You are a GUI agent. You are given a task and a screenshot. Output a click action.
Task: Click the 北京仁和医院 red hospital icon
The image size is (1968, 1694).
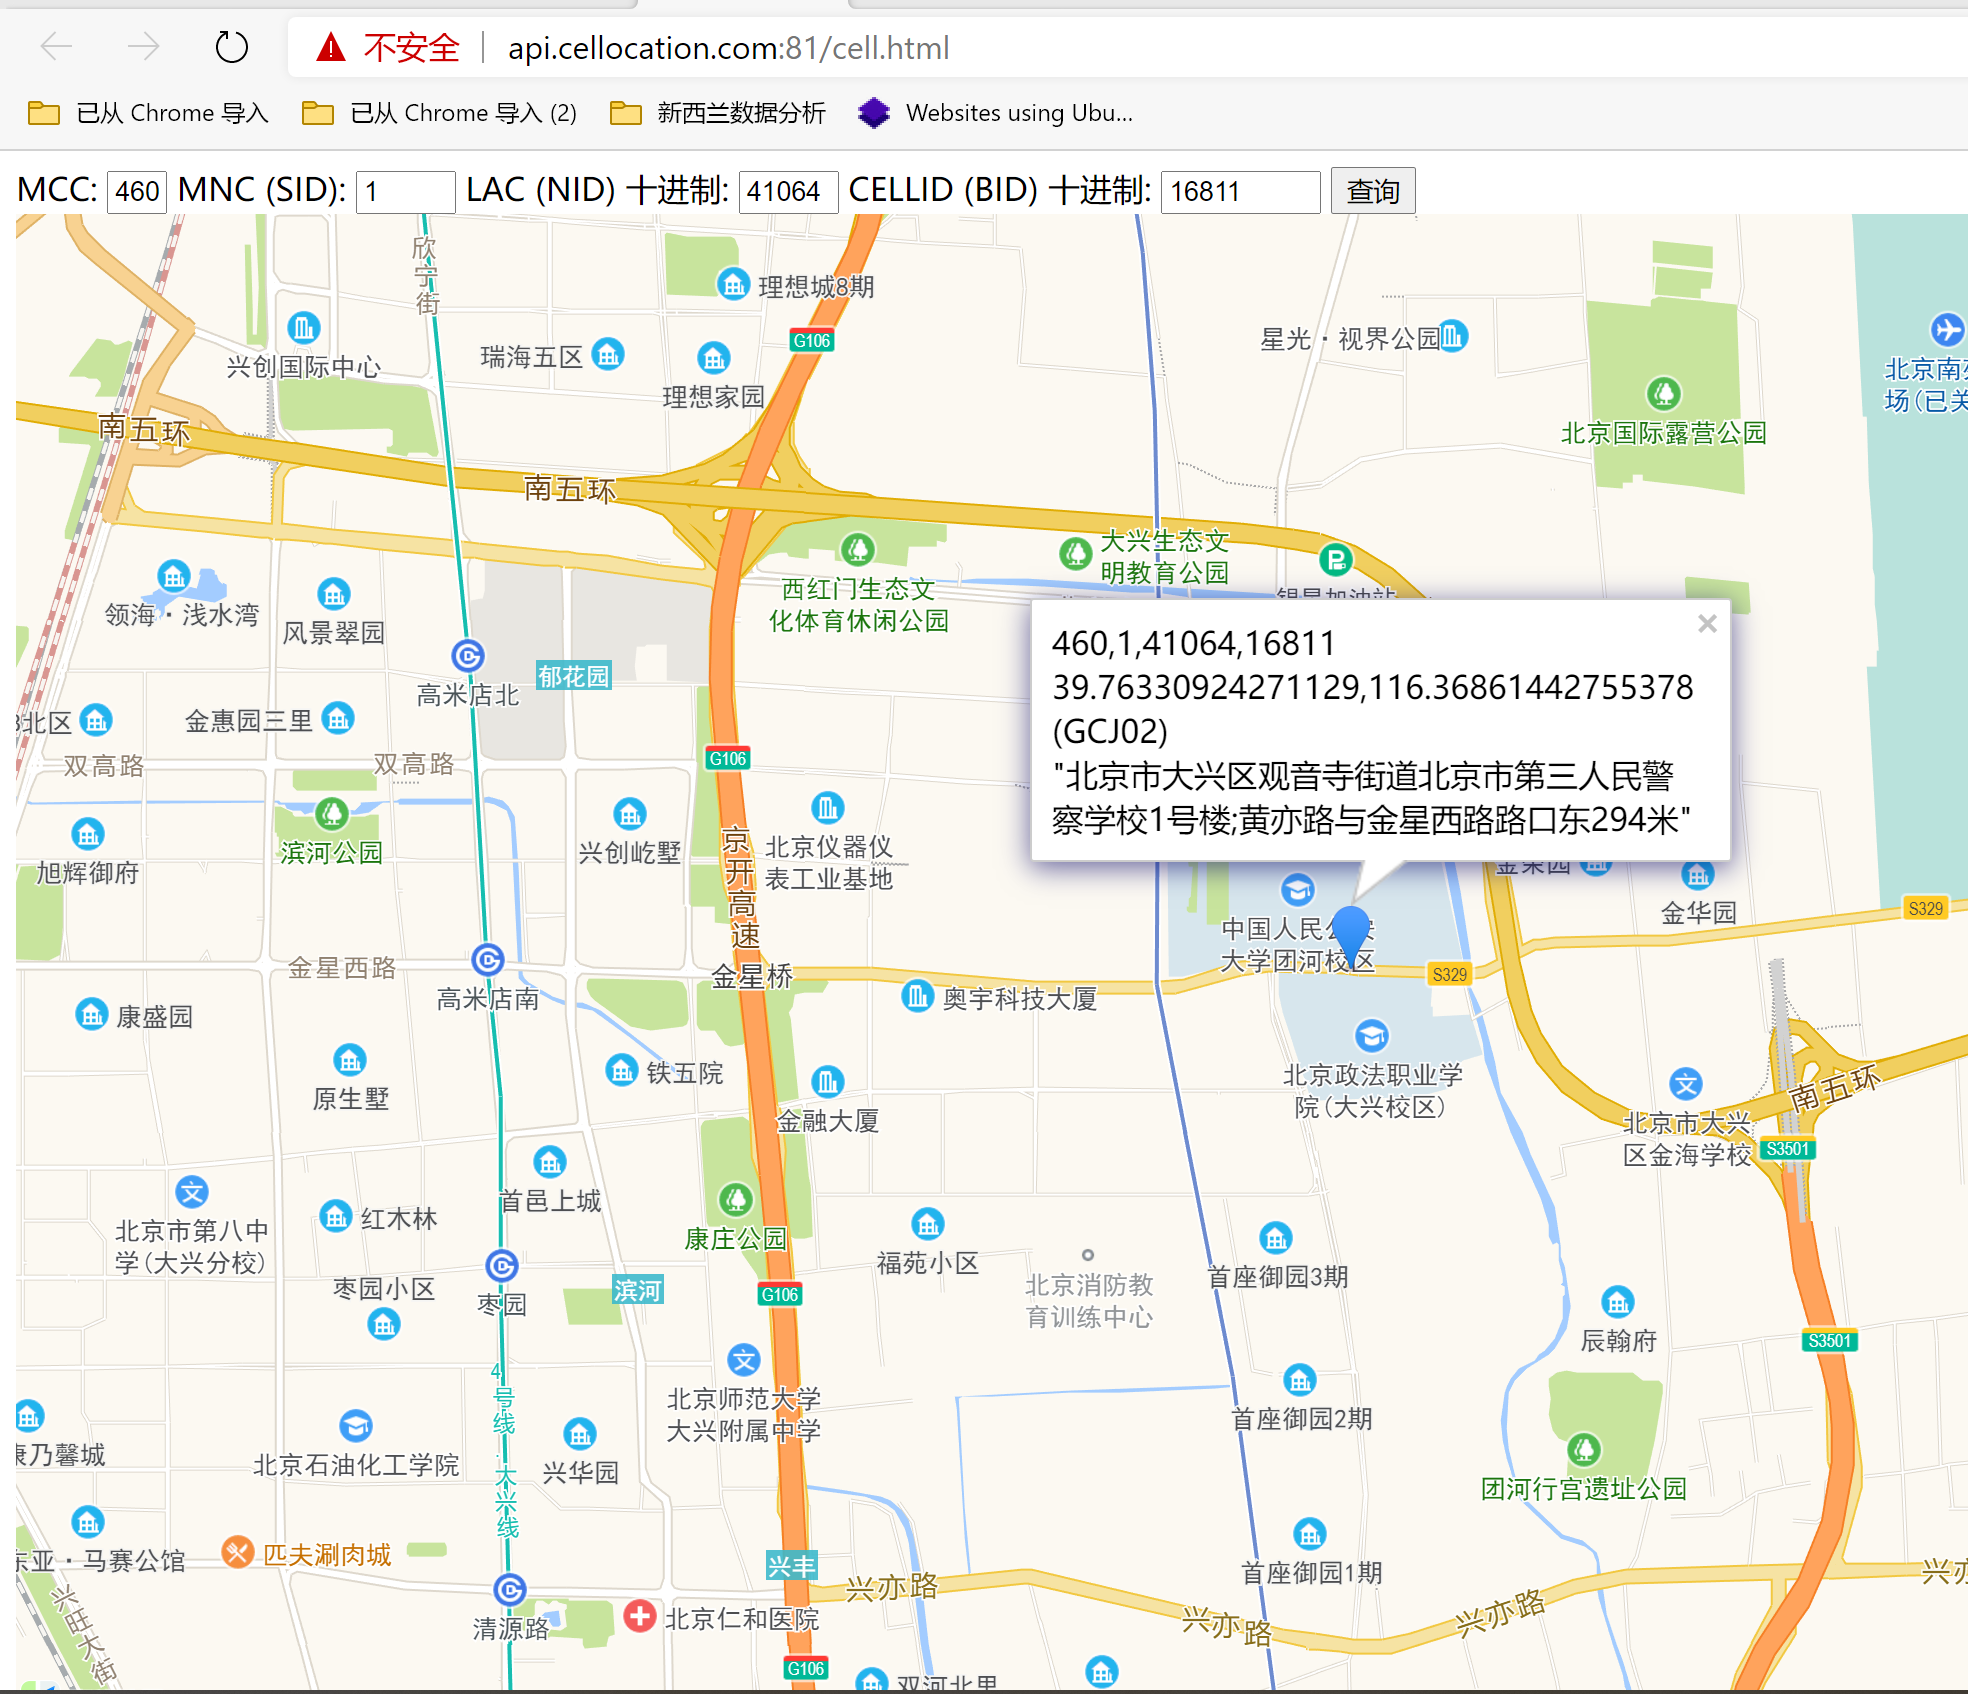click(x=640, y=1616)
